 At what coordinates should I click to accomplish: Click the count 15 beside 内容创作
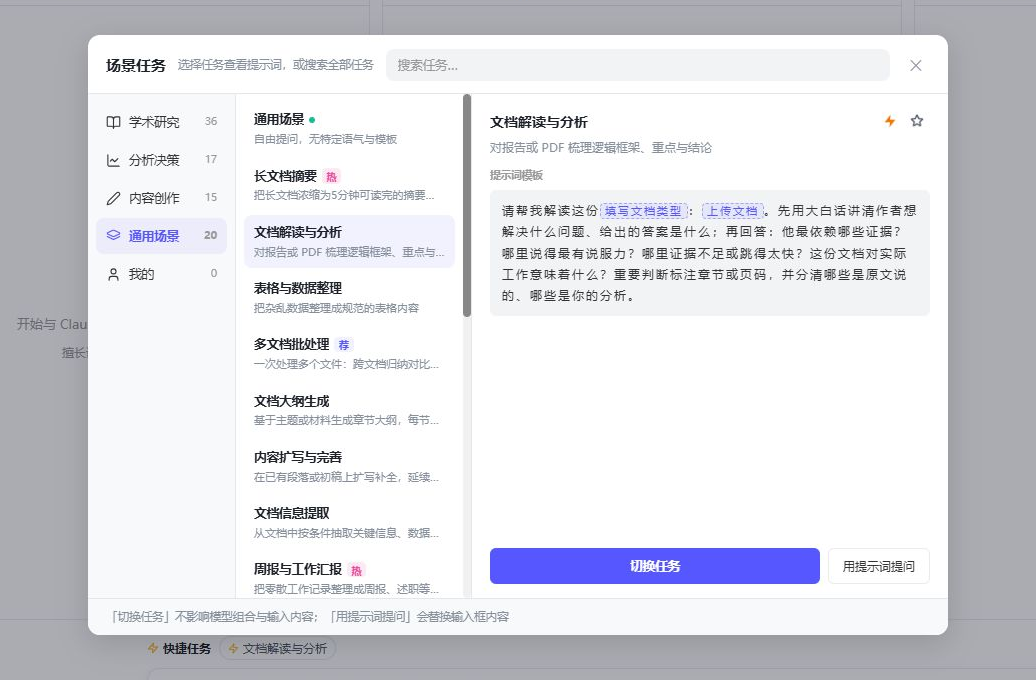(x=211, y=197)
